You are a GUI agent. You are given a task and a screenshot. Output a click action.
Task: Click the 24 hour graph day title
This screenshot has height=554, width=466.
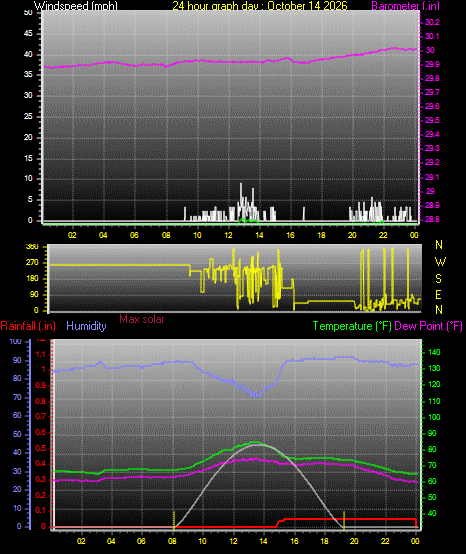(260, 6)
